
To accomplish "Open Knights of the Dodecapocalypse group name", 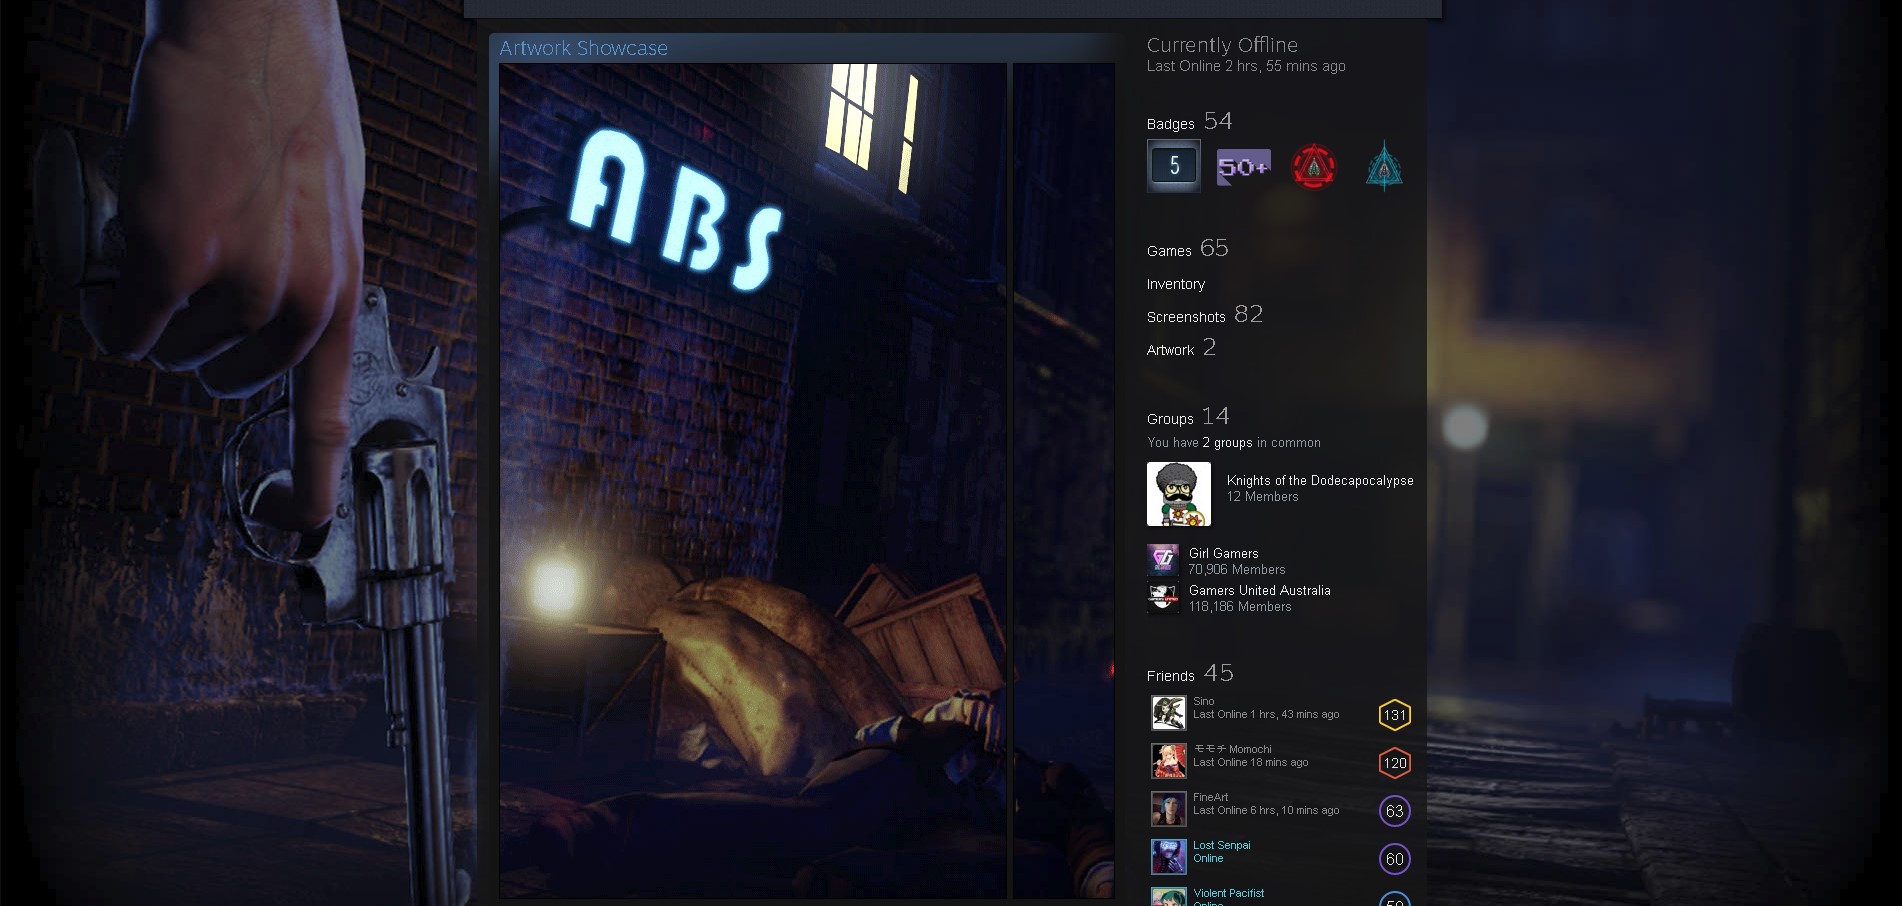I will click(1320, 481).
